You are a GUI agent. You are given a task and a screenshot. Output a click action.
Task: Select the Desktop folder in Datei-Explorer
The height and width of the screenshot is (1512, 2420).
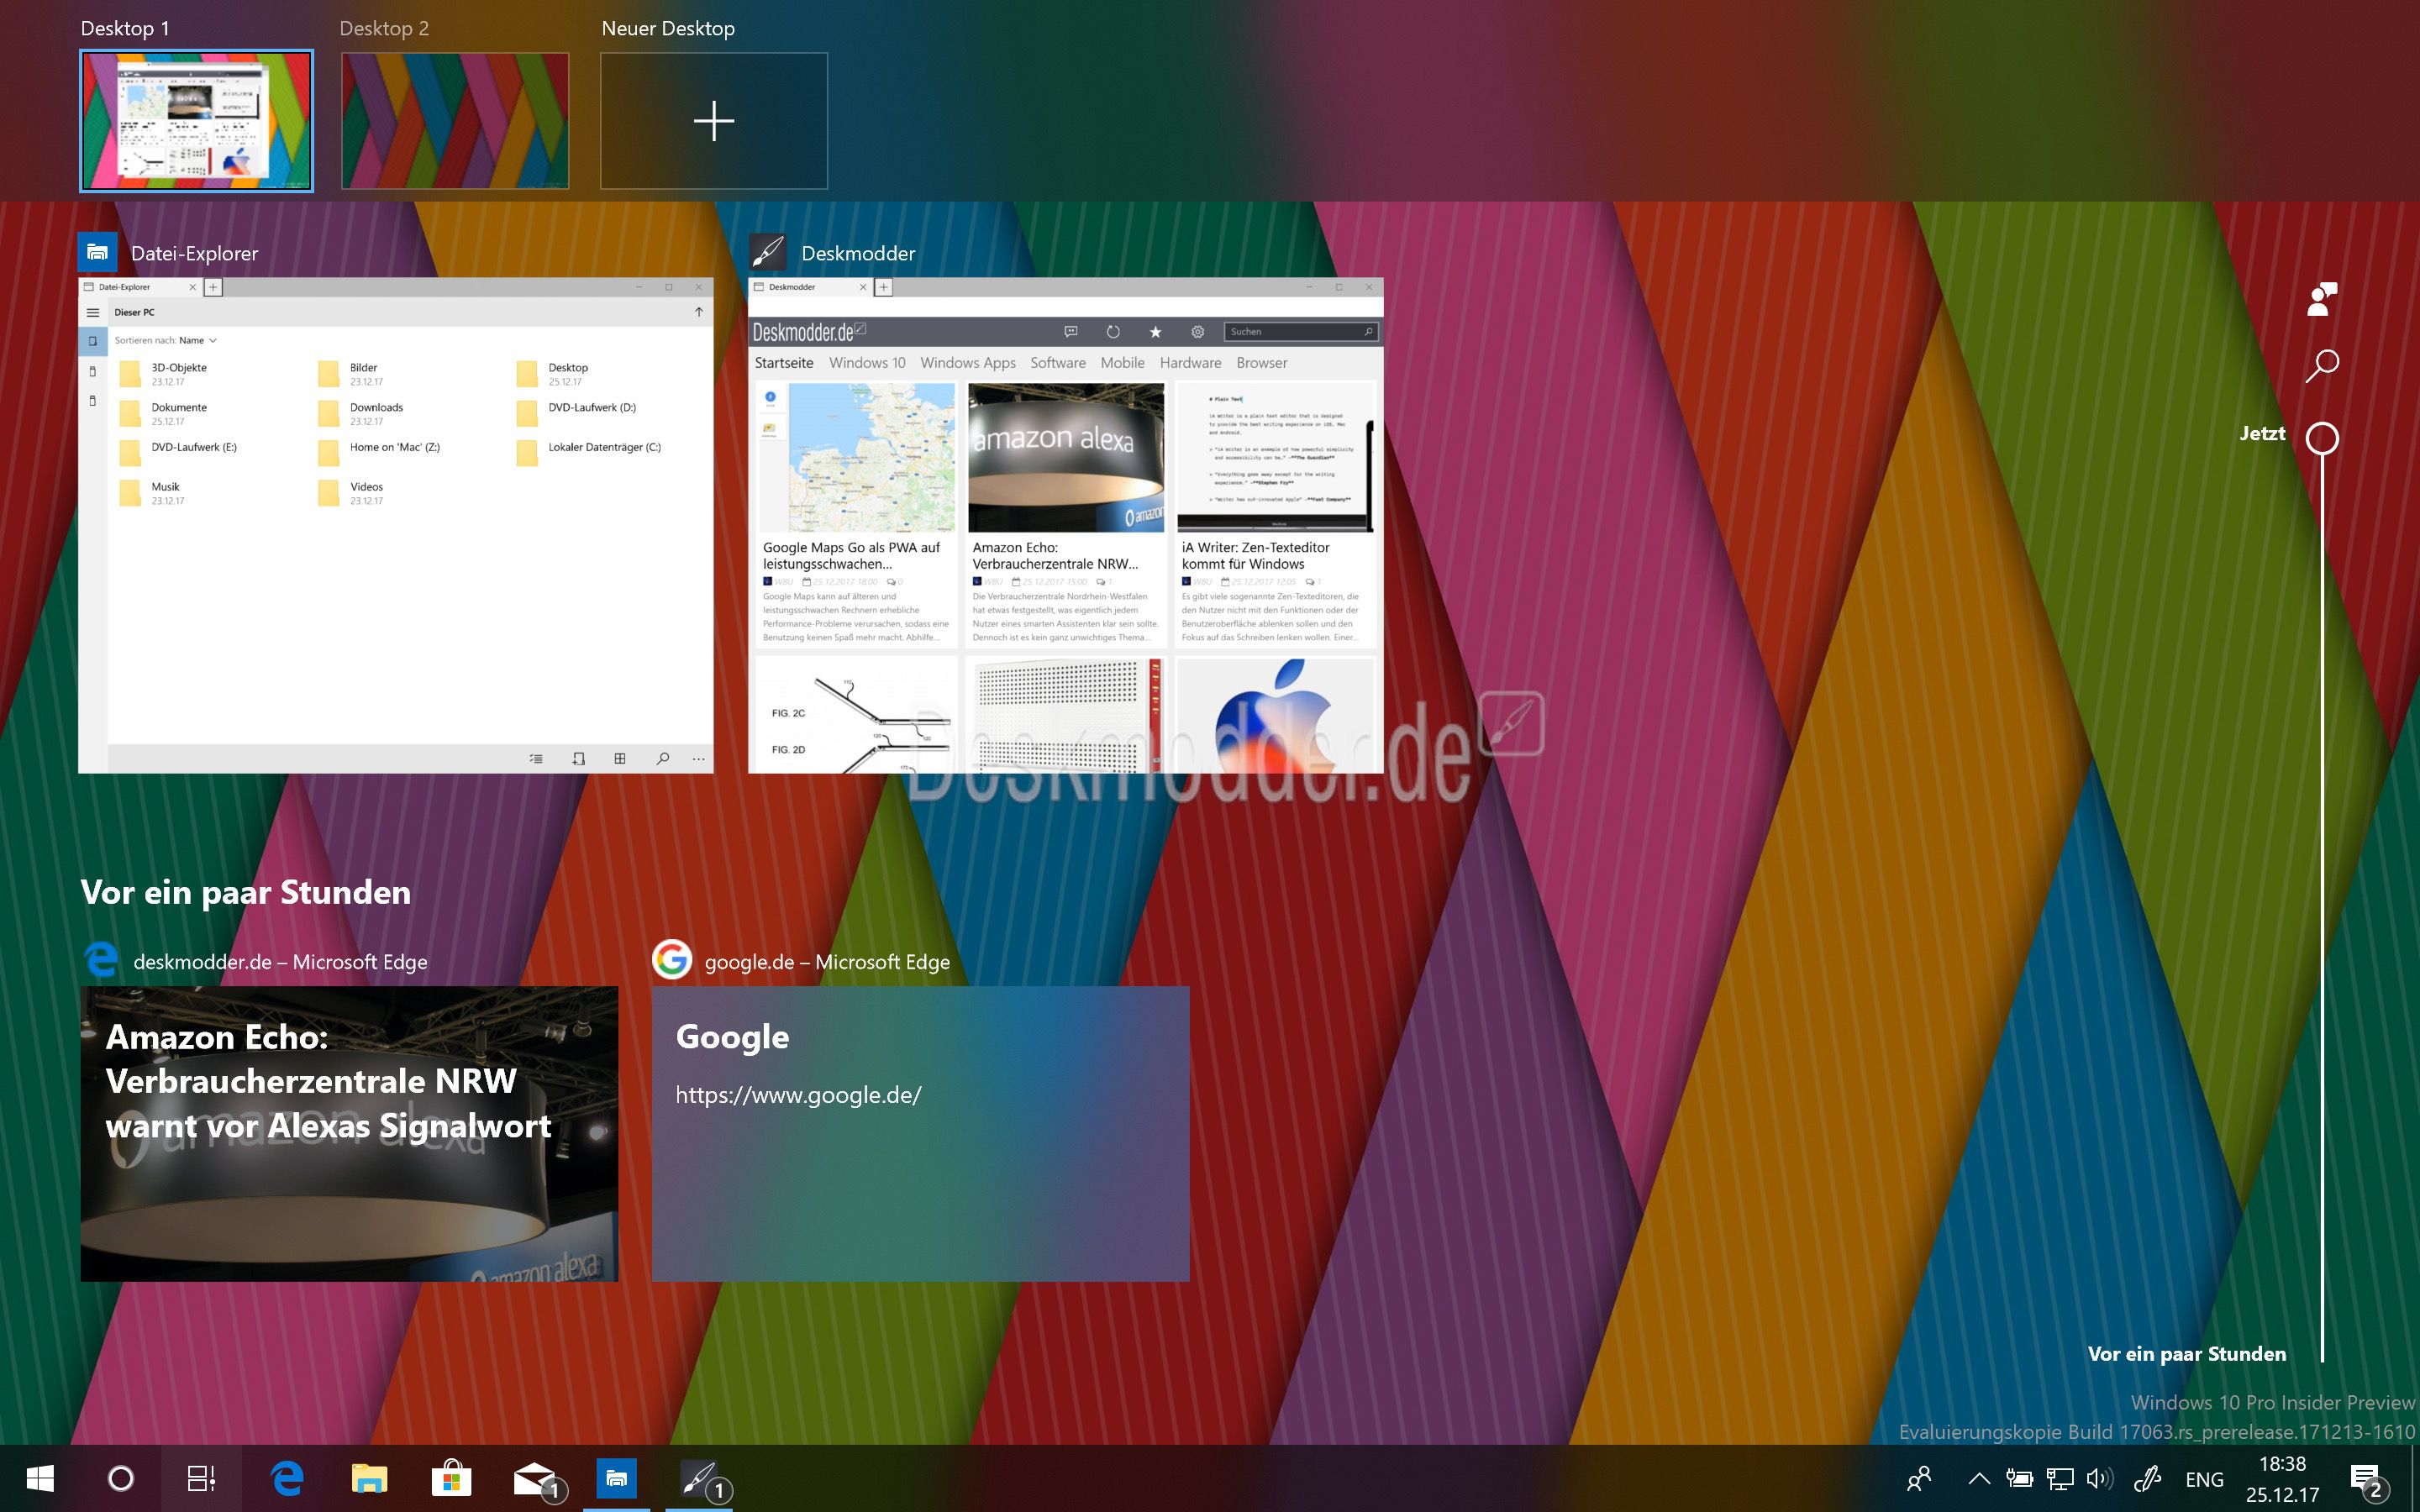click(x=553, y=374)
